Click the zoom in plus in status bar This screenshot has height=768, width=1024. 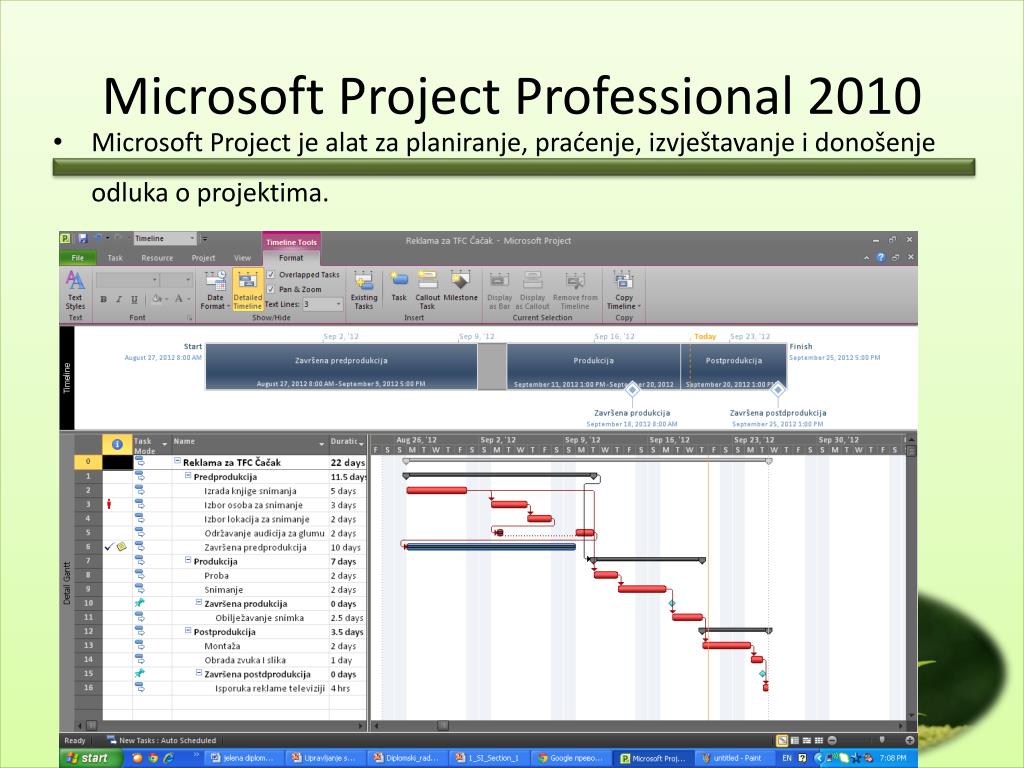tap(909, 741)
